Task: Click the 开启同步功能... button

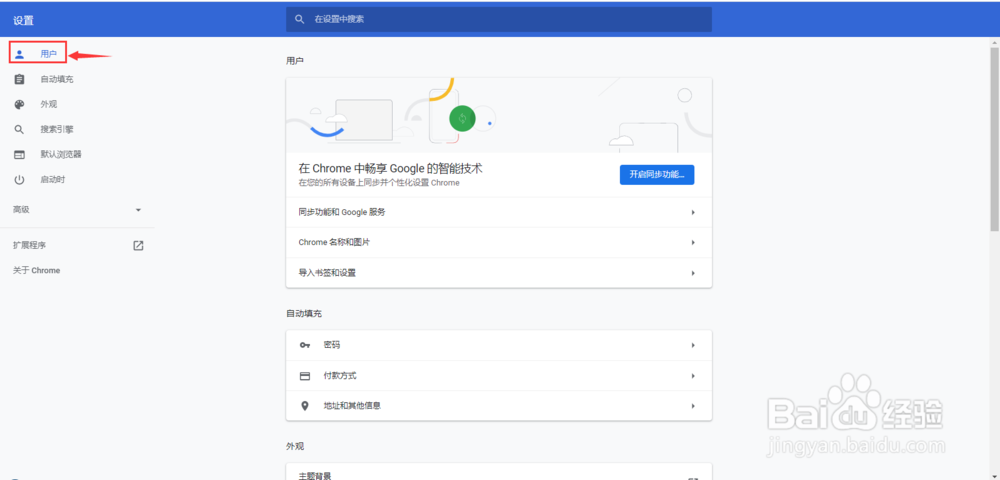Action: [657, 175]
